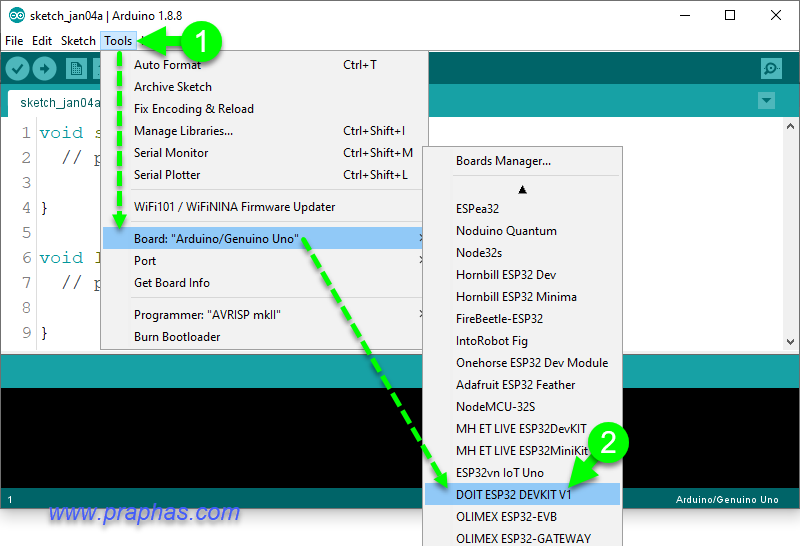Click the Verify checkmark toolbar icon
Screen dimensions: 800x546
pos(17,68)
